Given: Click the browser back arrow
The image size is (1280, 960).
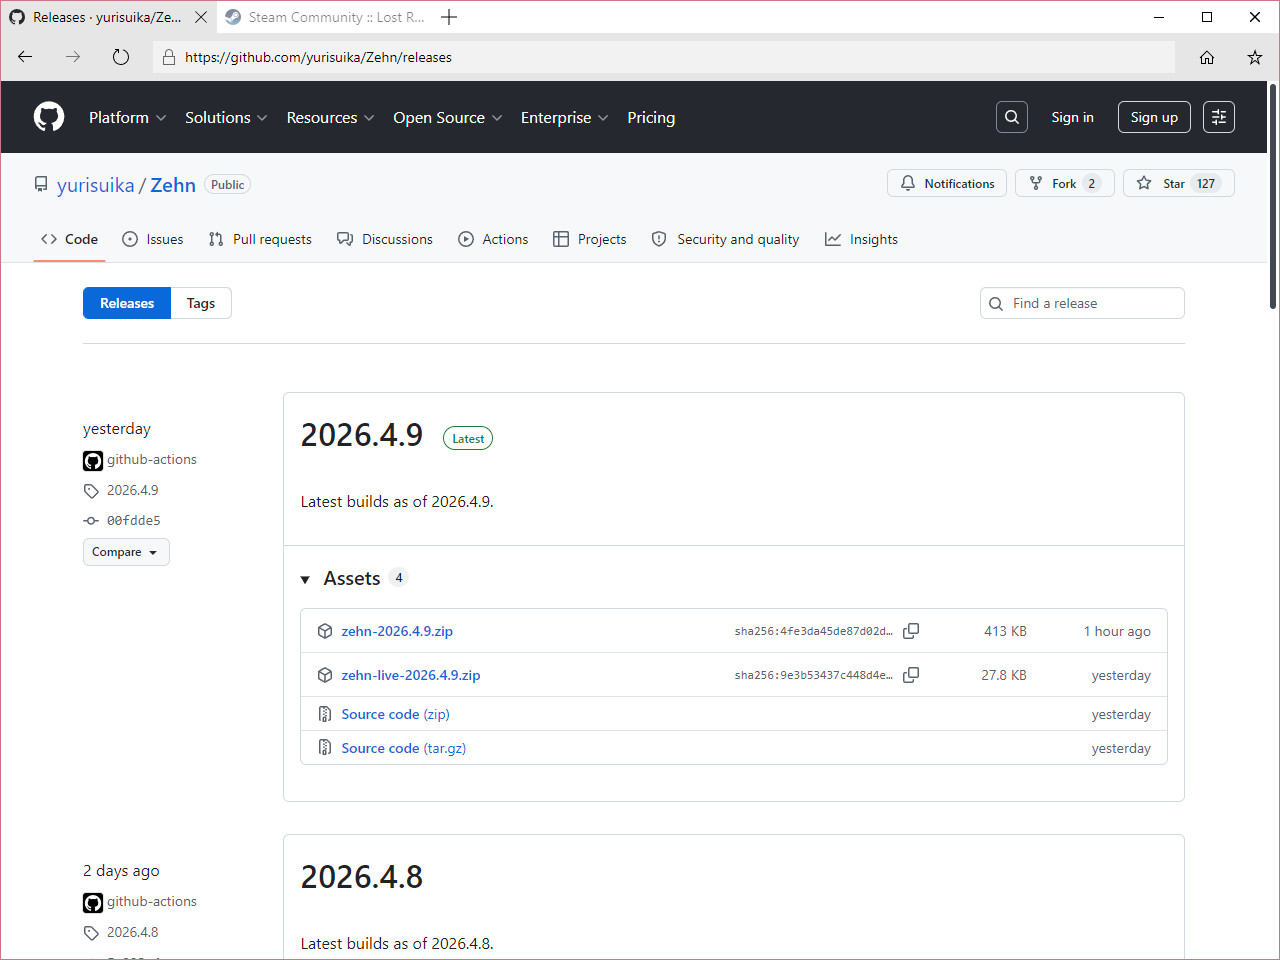Looking at the screenshot, I should click(25, 57).
